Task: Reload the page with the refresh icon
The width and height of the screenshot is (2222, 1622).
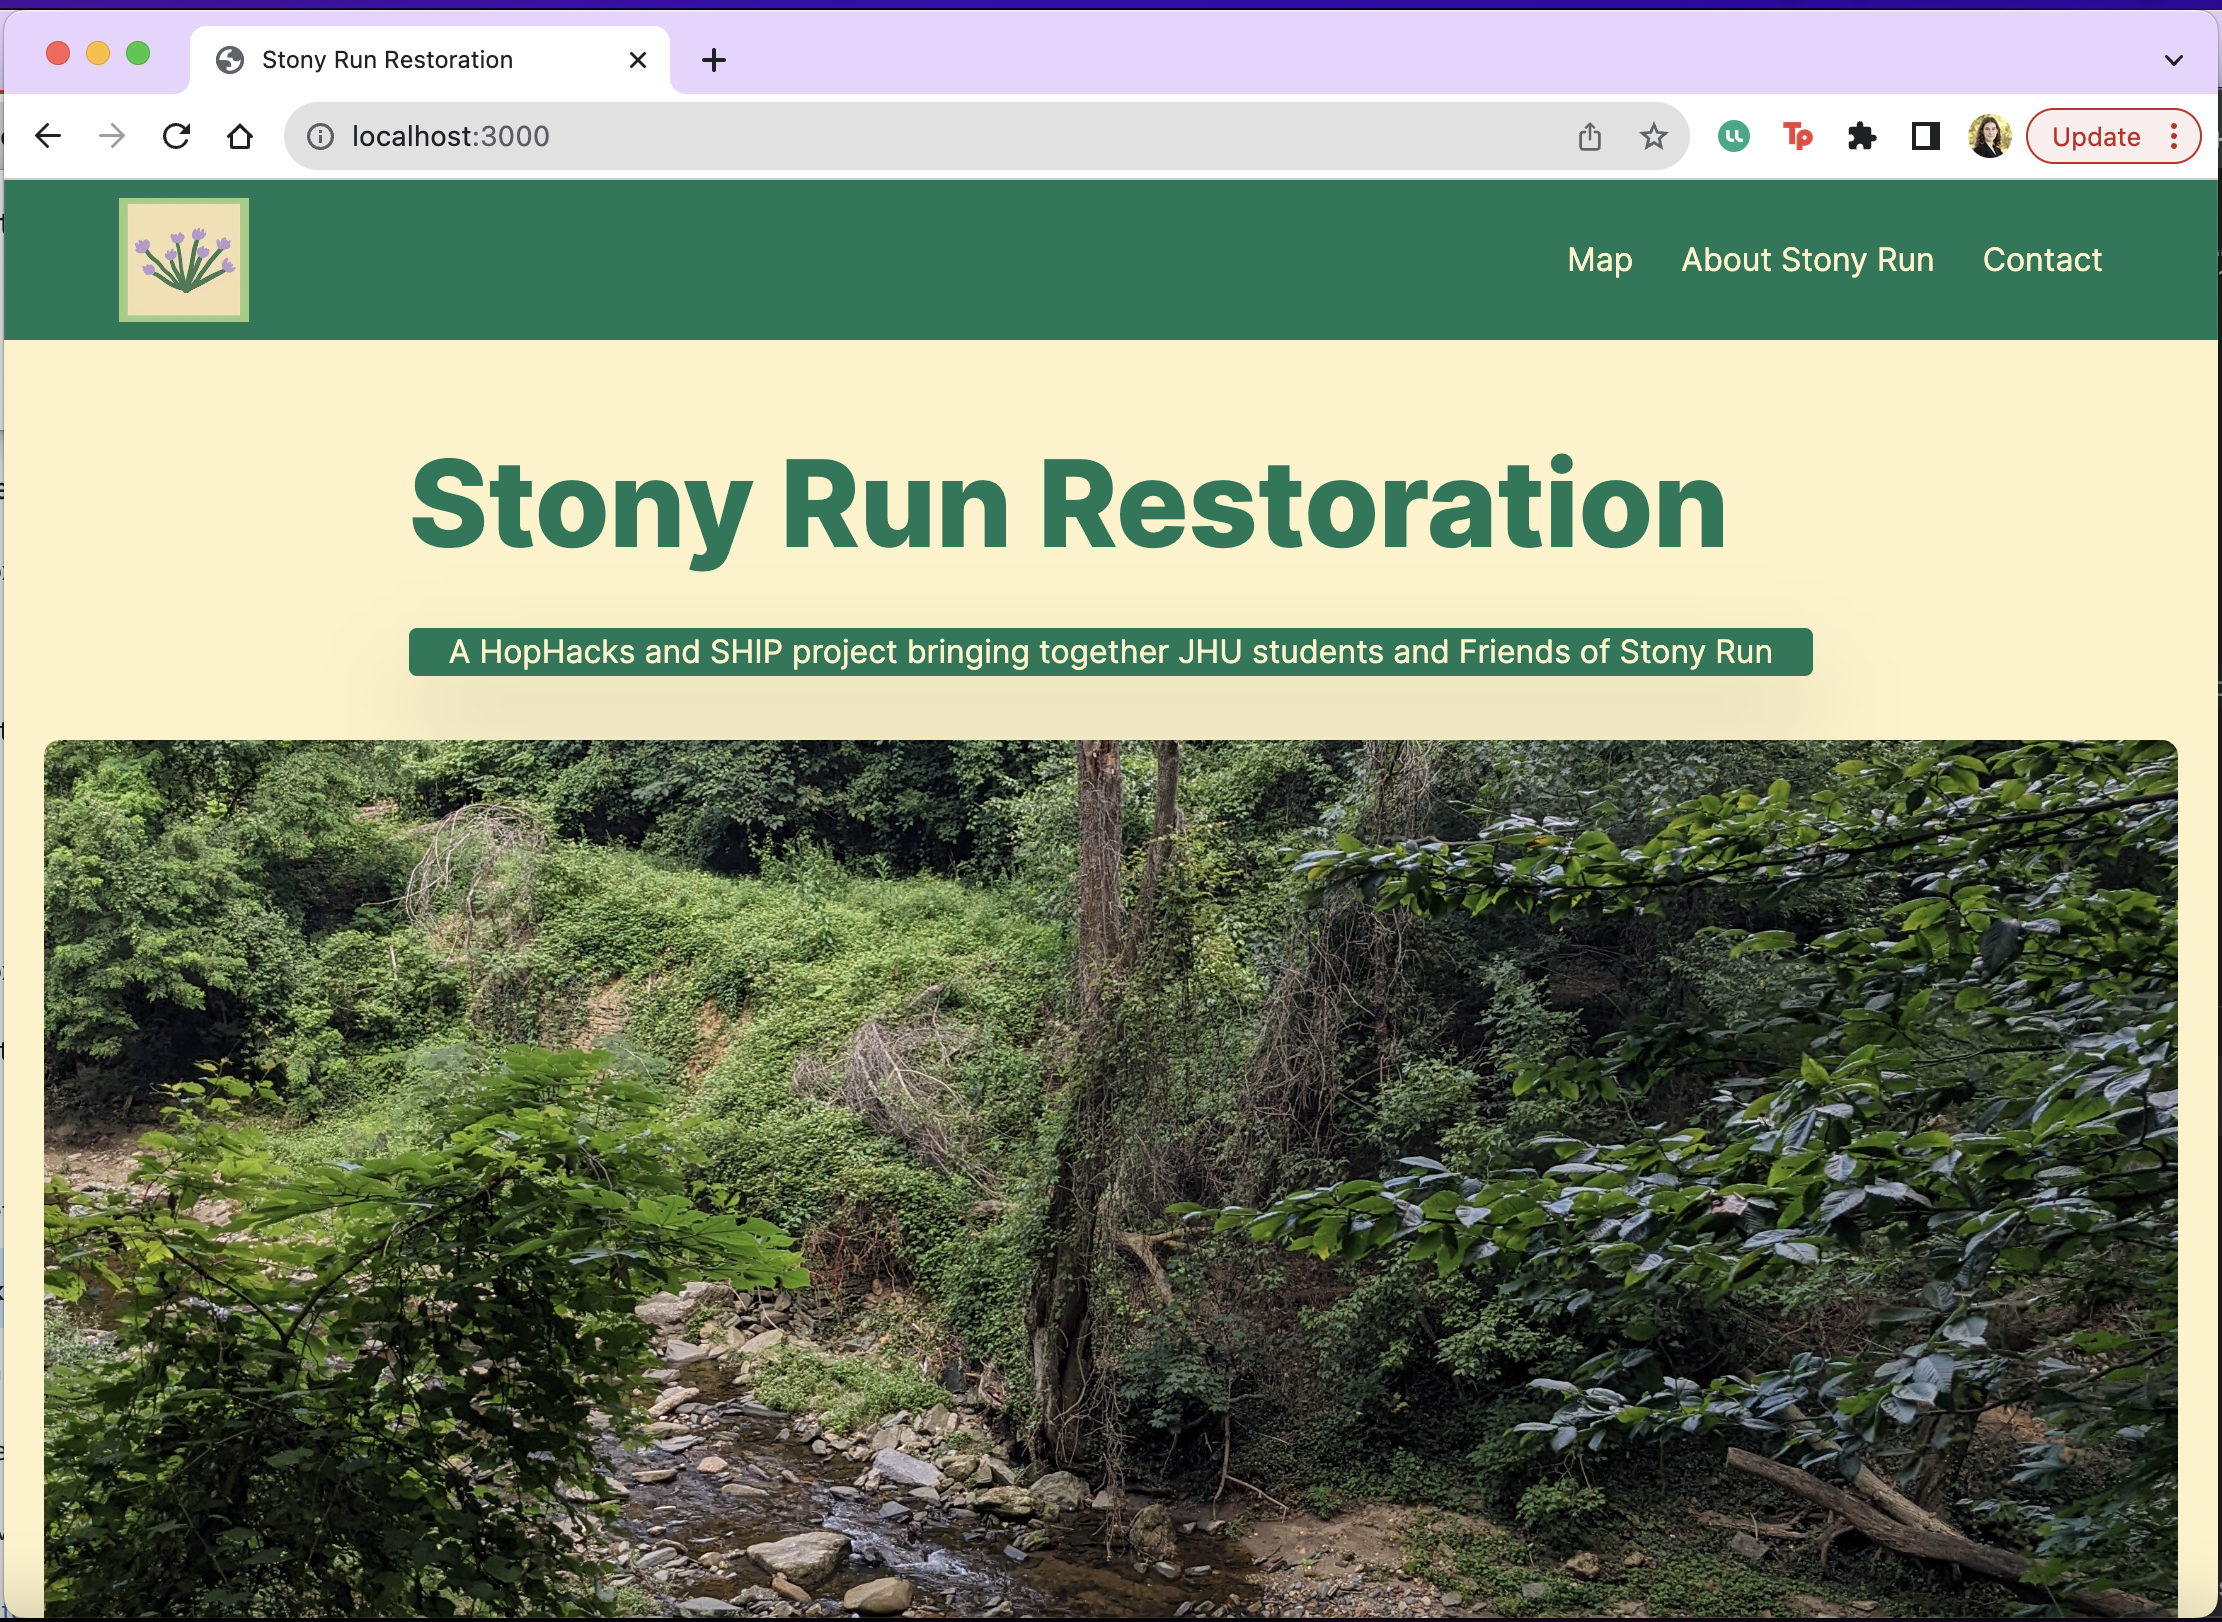Action: [x=176, y=136]
